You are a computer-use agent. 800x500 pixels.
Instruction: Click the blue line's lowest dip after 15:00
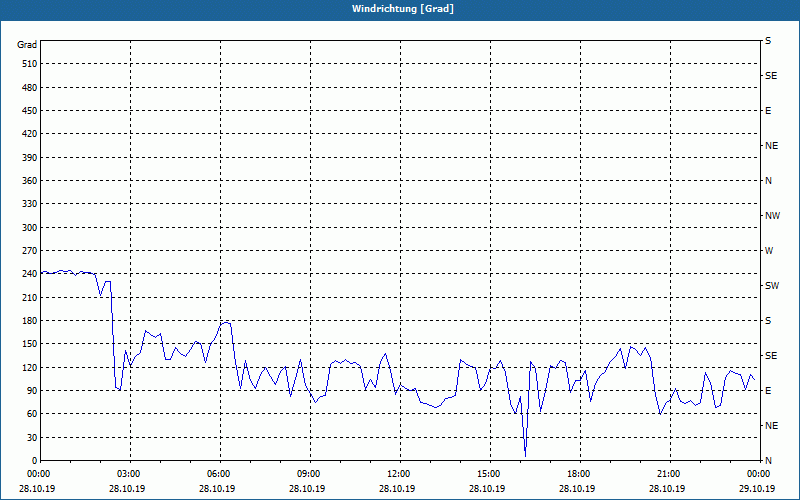point(526,455)
